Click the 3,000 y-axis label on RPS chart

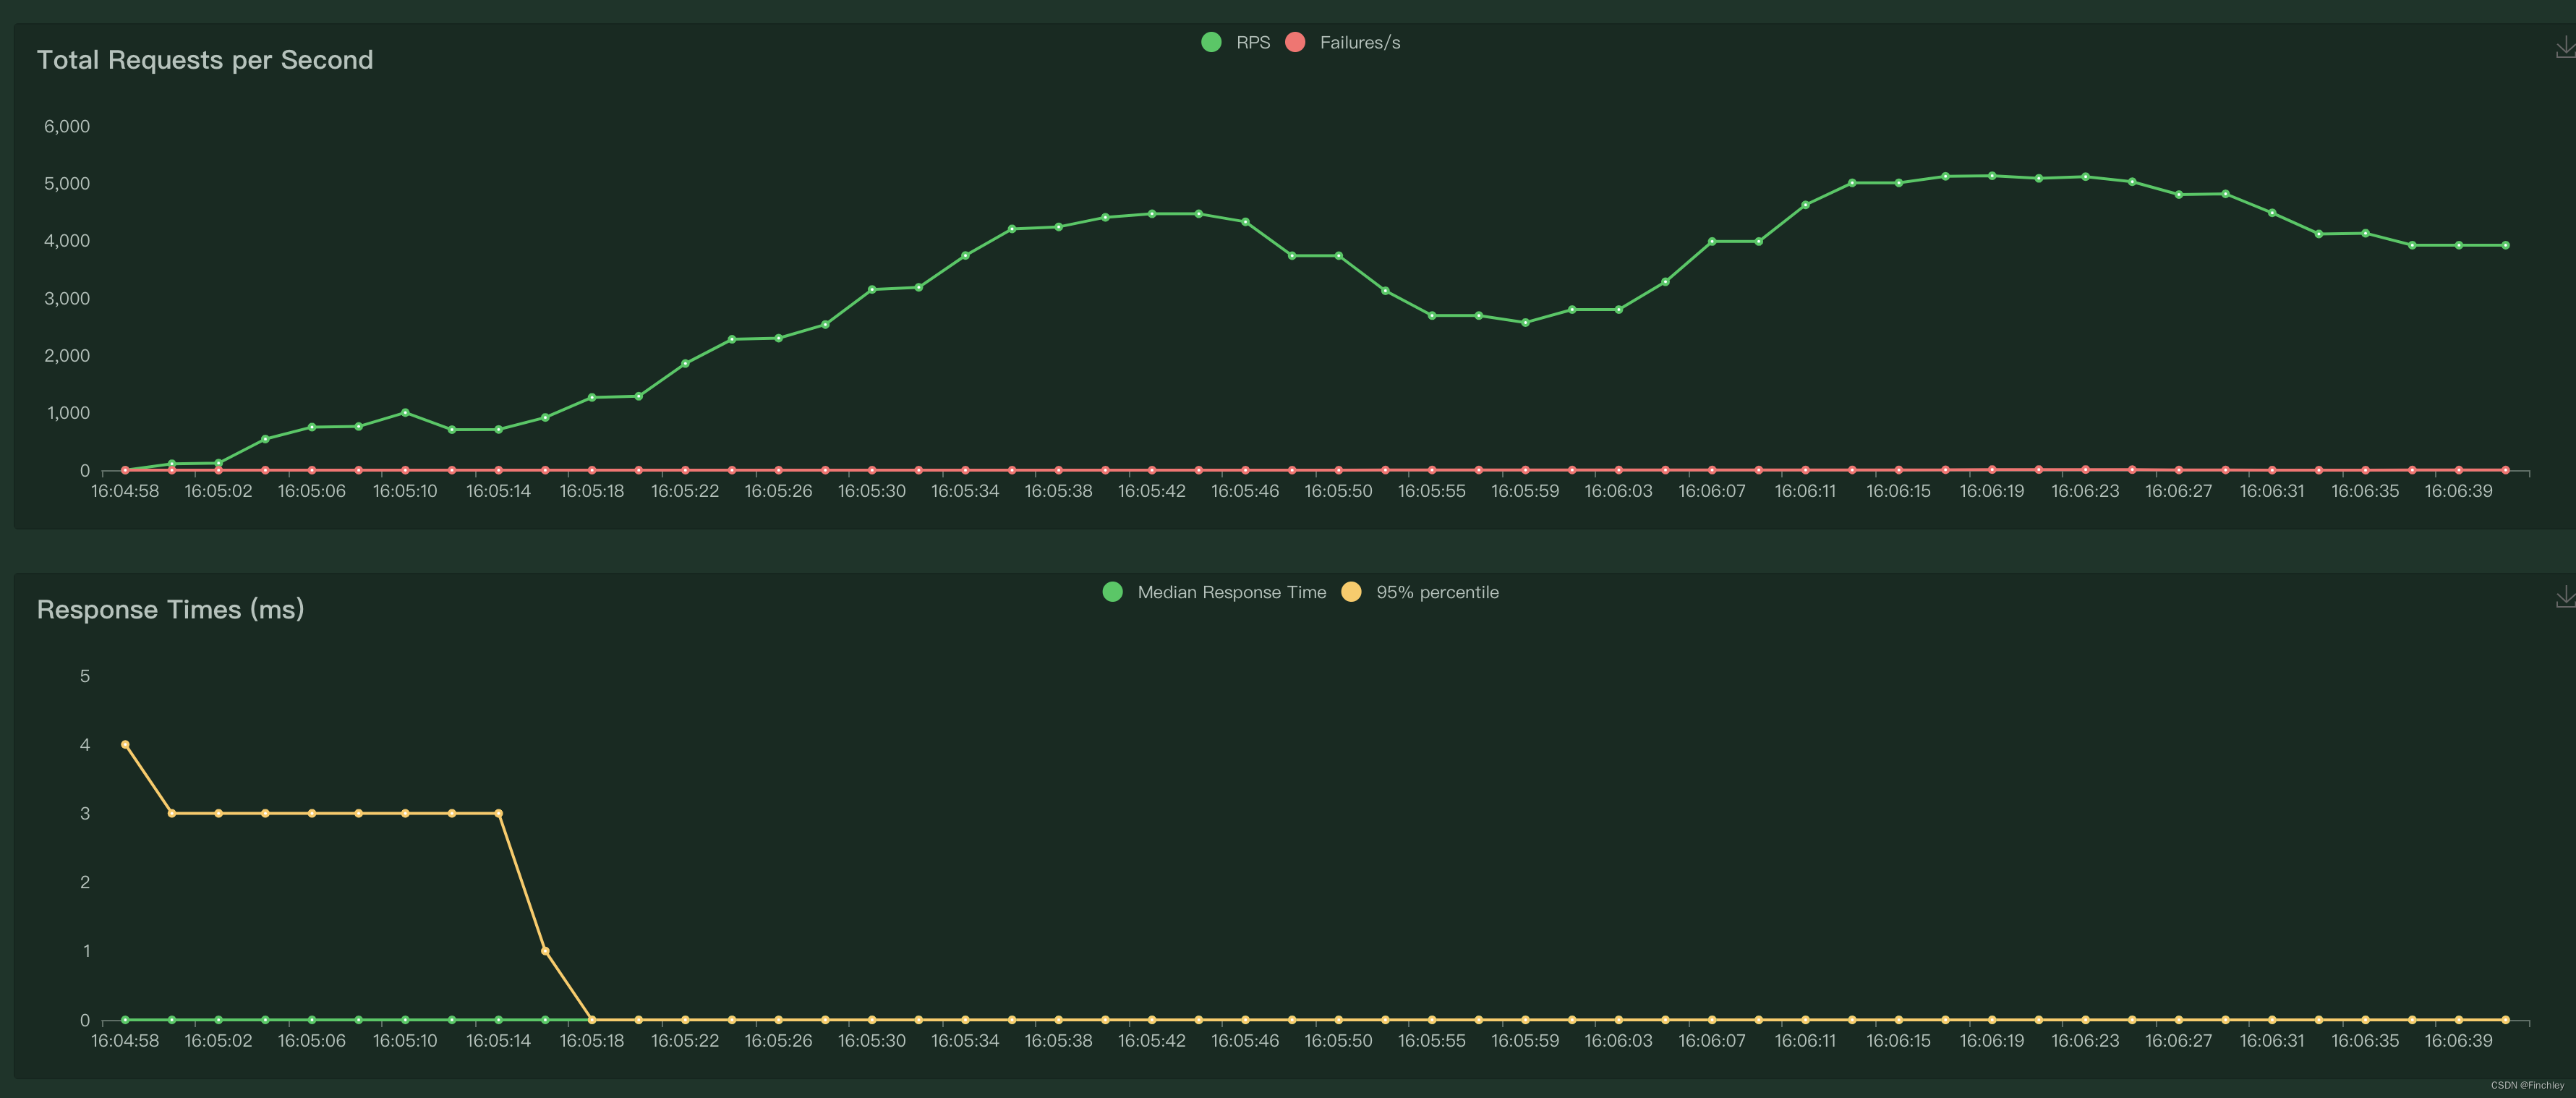point(67,298)
